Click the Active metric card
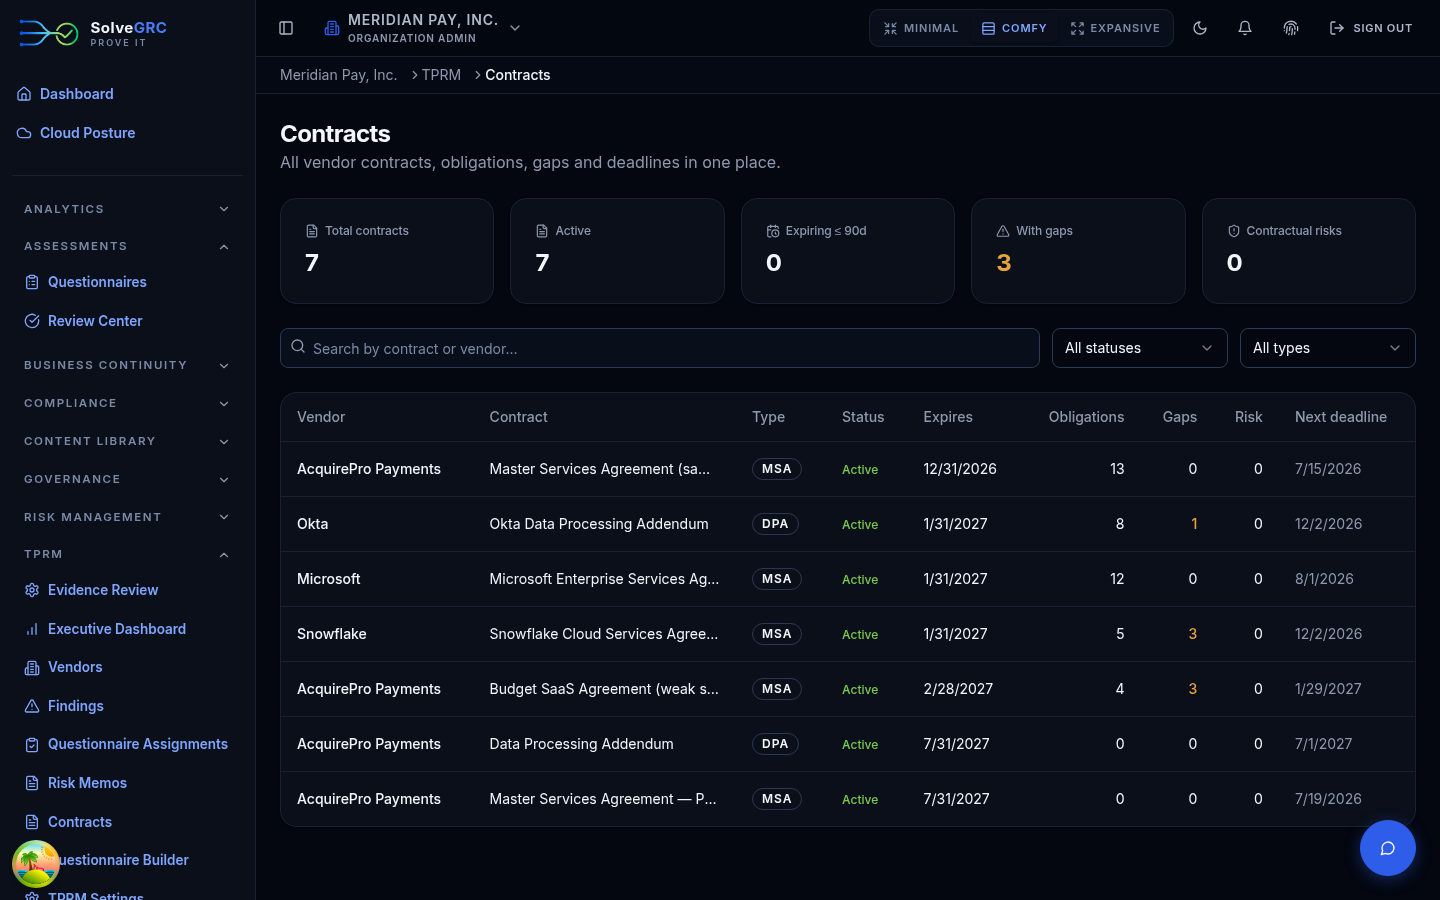 point(617,251)
